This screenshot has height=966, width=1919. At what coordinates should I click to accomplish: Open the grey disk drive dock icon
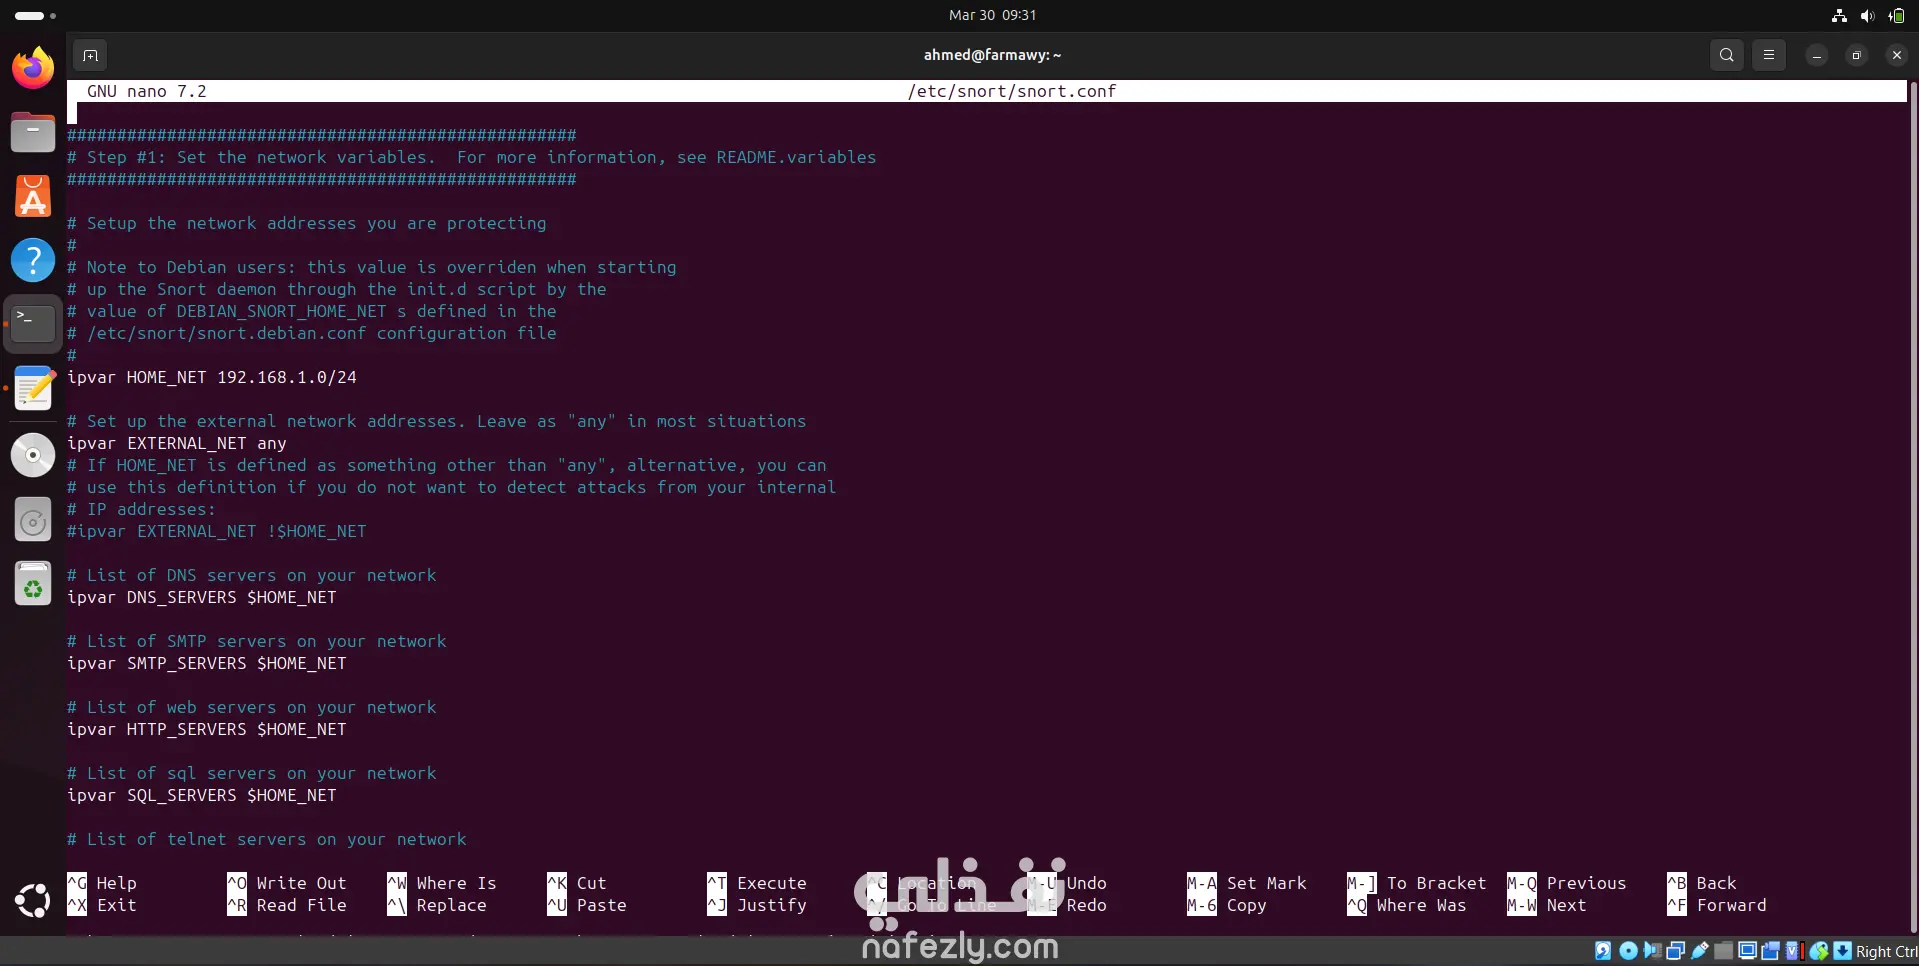pos(33,520)
